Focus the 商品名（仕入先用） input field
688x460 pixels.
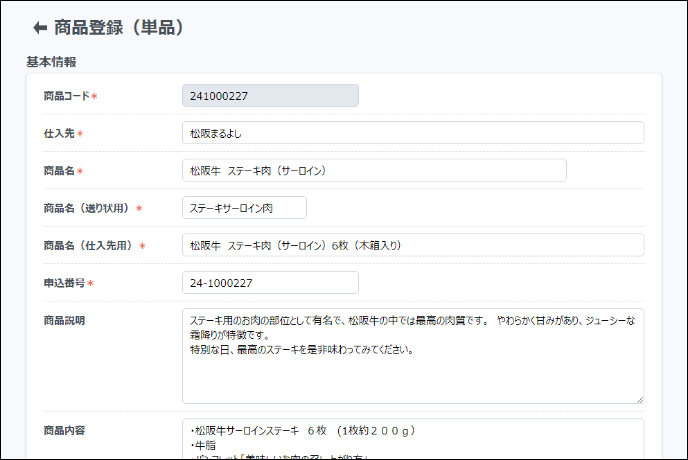413,245
